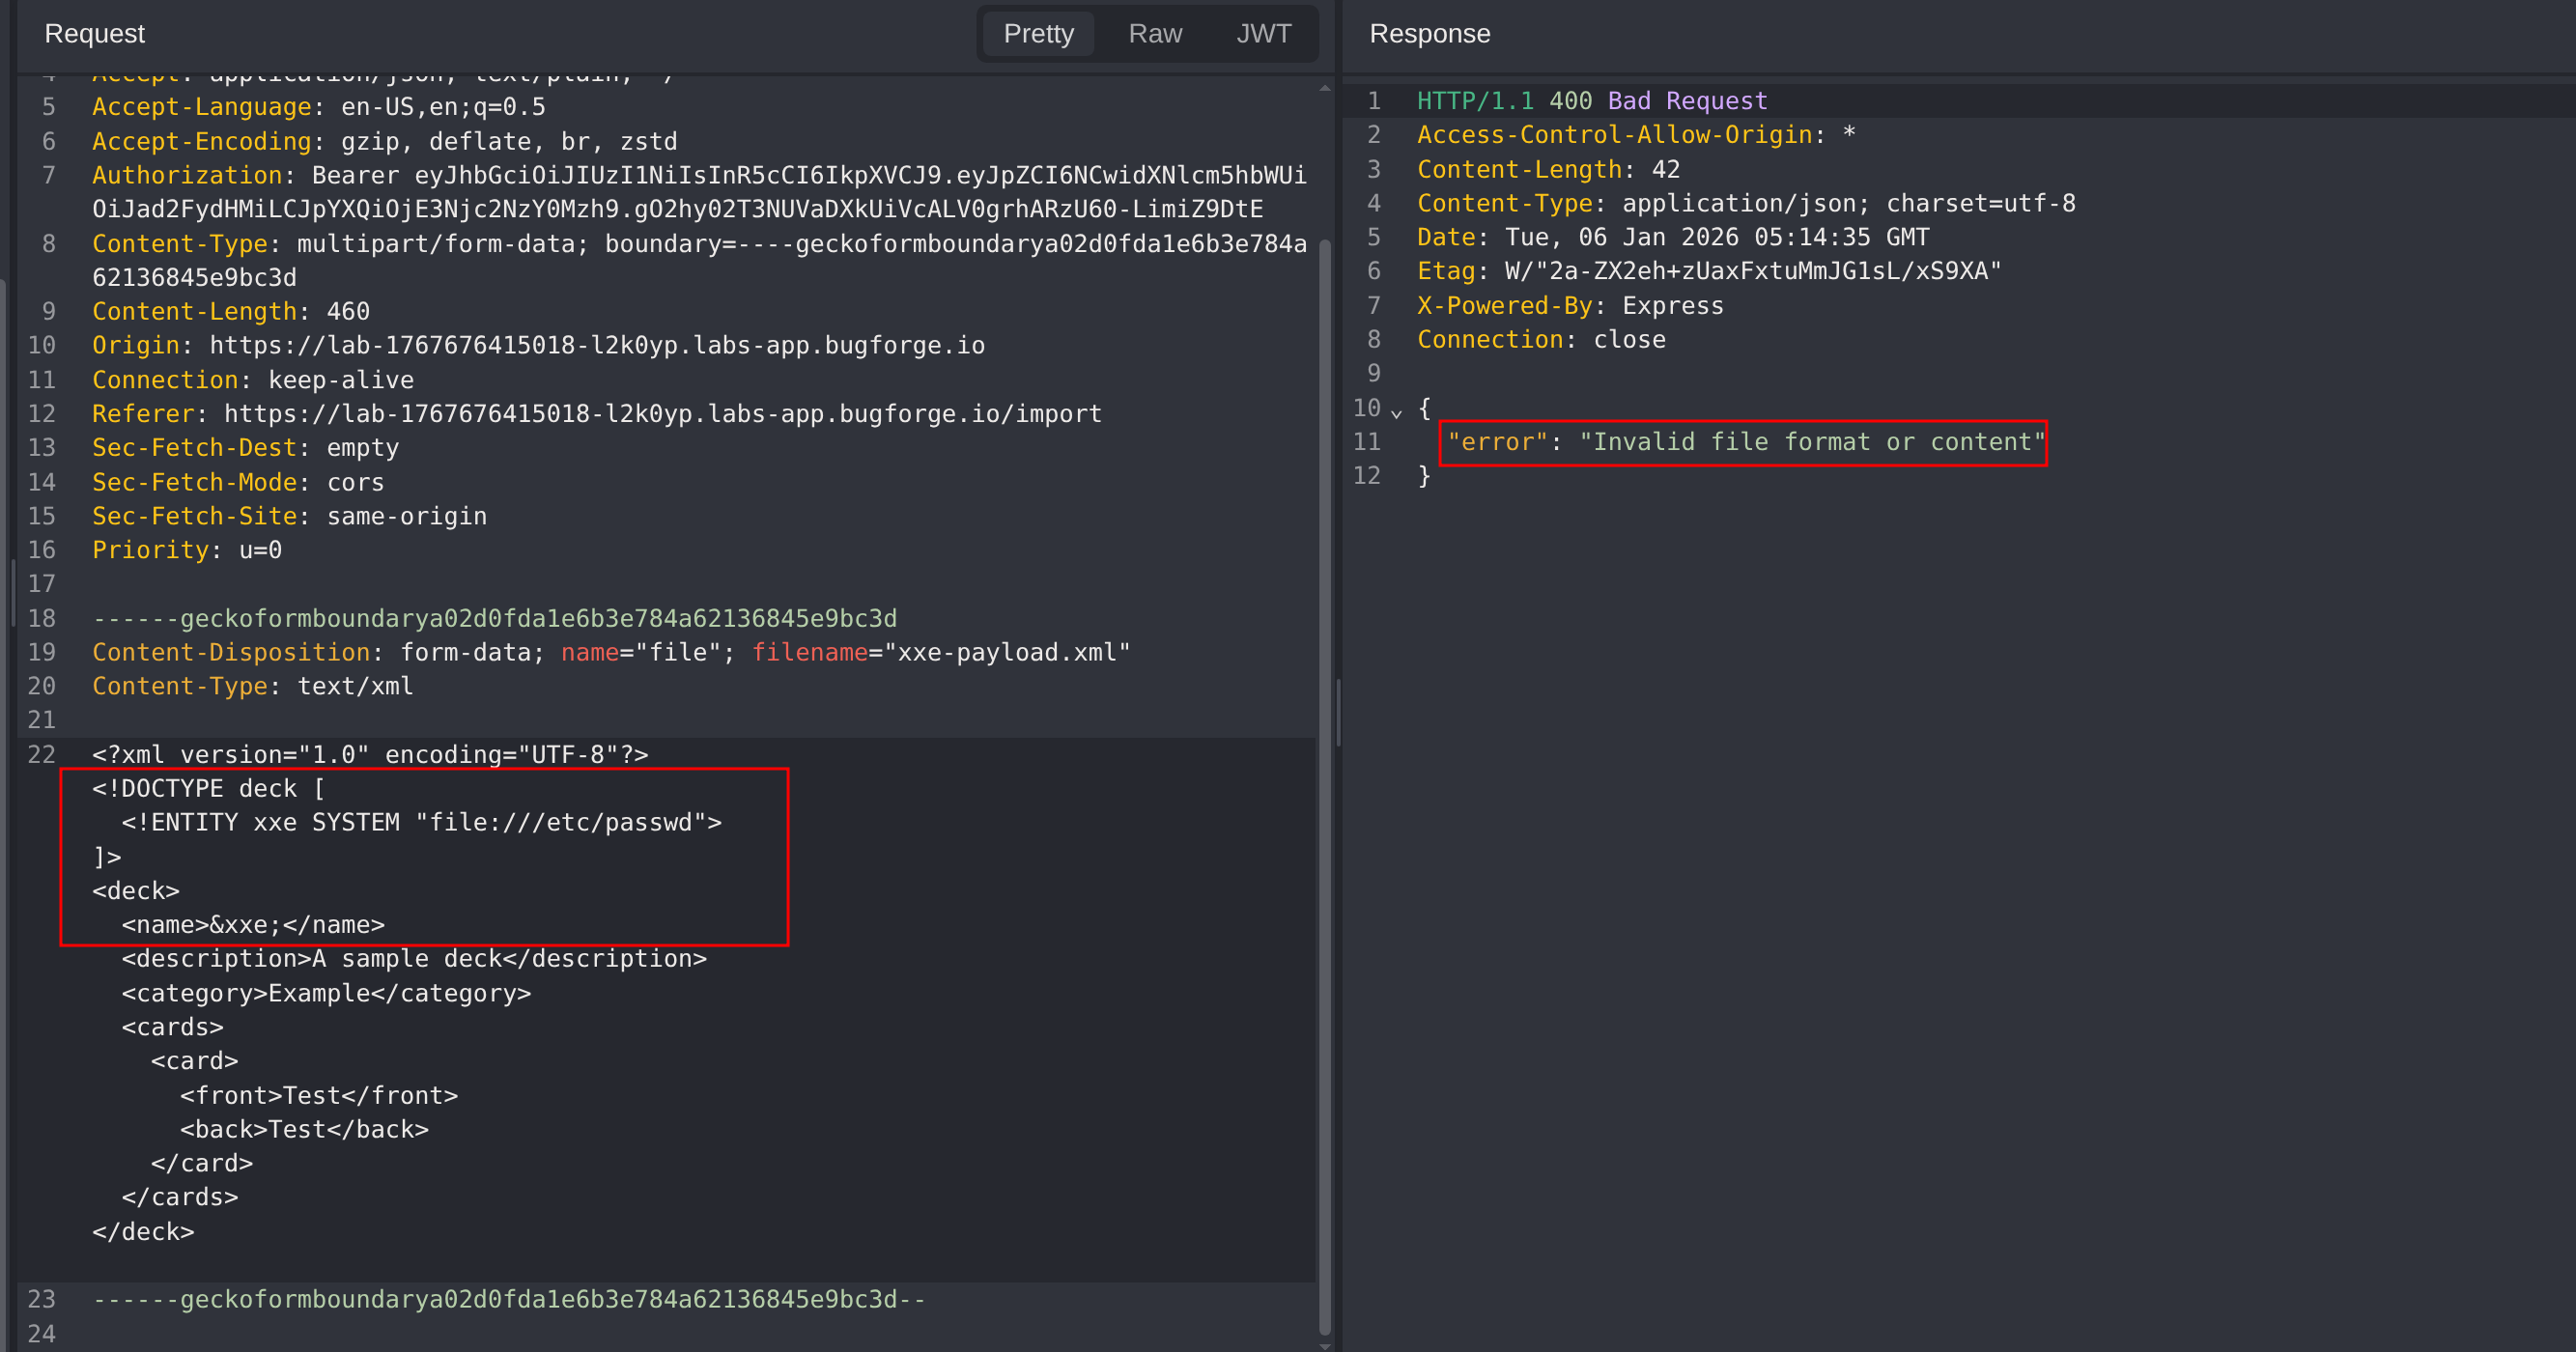2576x1352 pixels.
Task: Click the Response panel heading
Action: 1429,34
